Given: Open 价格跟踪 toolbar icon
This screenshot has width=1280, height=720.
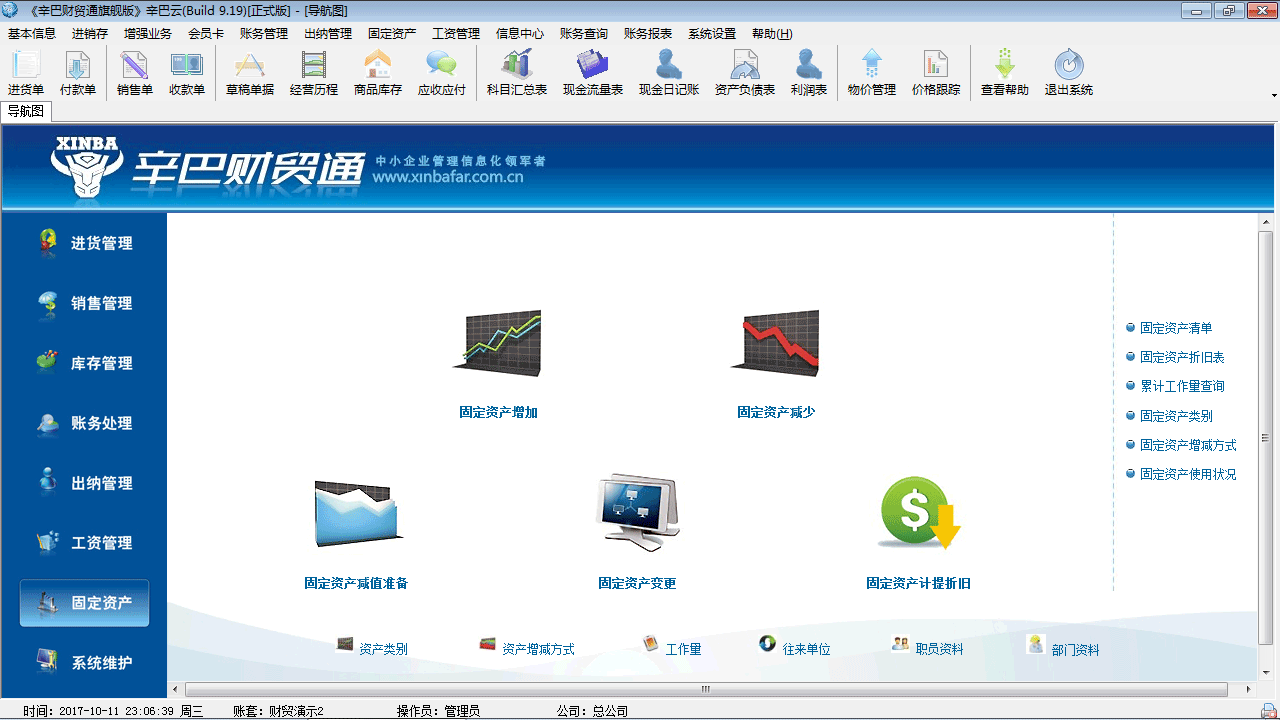Looking at the screenshot, I should click(x=936, y=73).
